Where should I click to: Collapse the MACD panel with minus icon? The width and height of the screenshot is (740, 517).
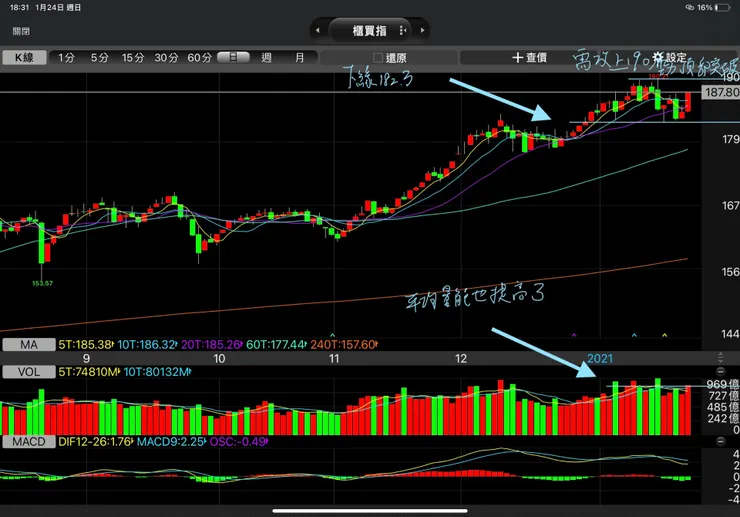pos(721,441)
